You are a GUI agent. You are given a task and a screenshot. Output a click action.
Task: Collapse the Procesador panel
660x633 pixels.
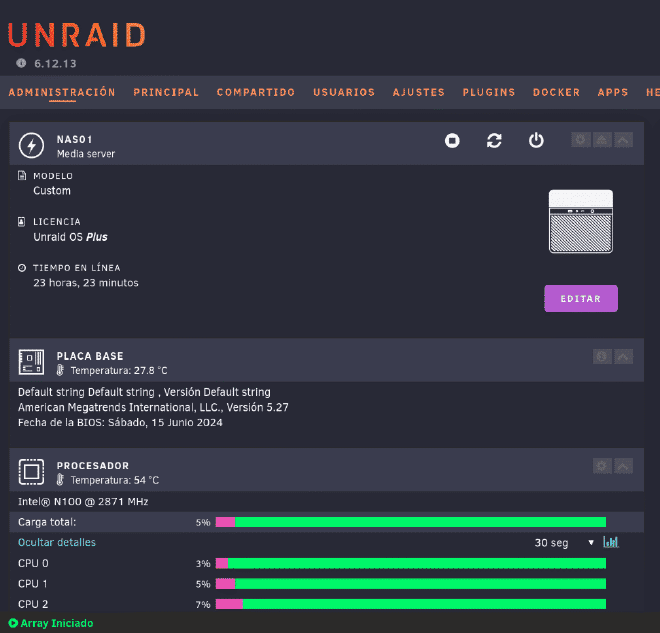coord(623,466)
